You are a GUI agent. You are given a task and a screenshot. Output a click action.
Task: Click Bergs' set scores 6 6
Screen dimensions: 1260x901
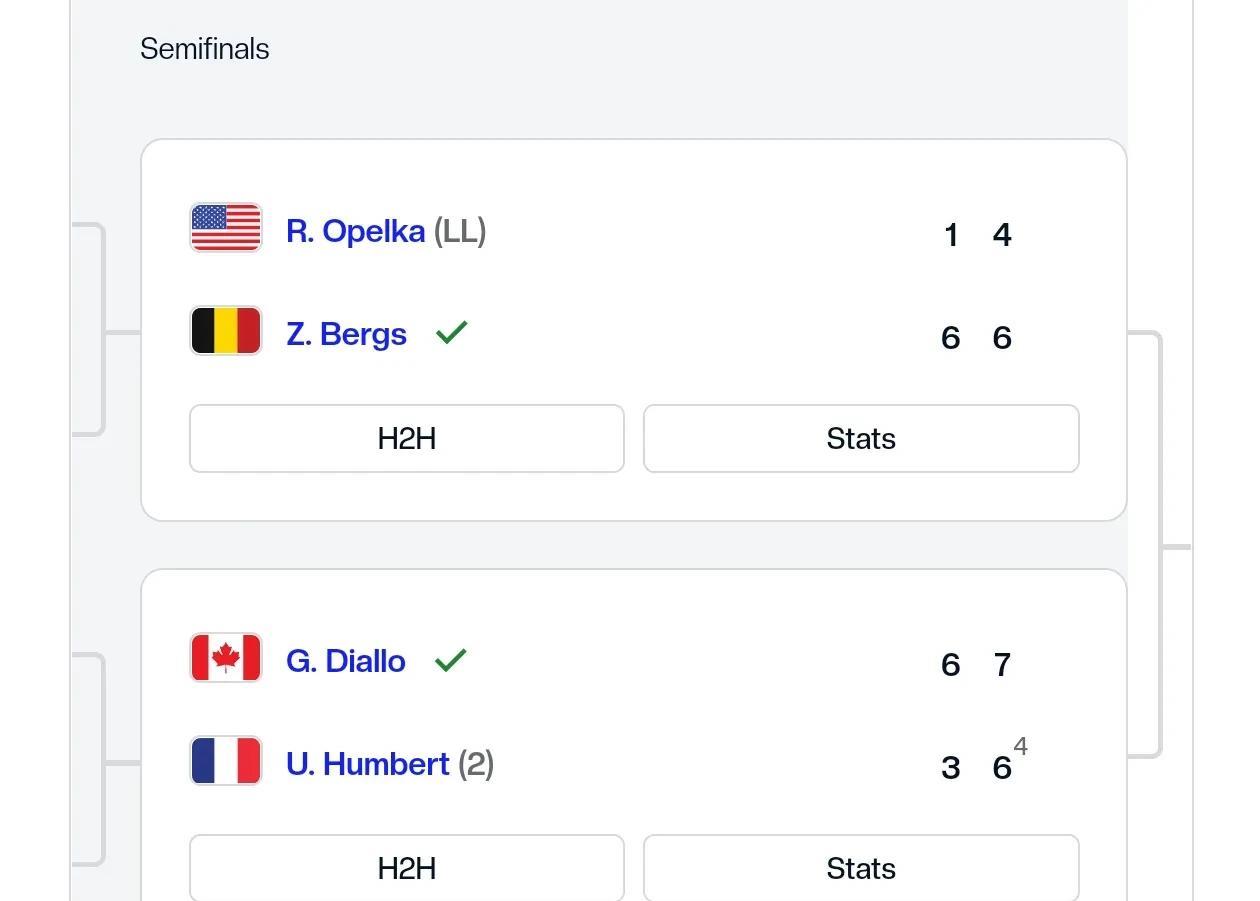pos(977,338)
